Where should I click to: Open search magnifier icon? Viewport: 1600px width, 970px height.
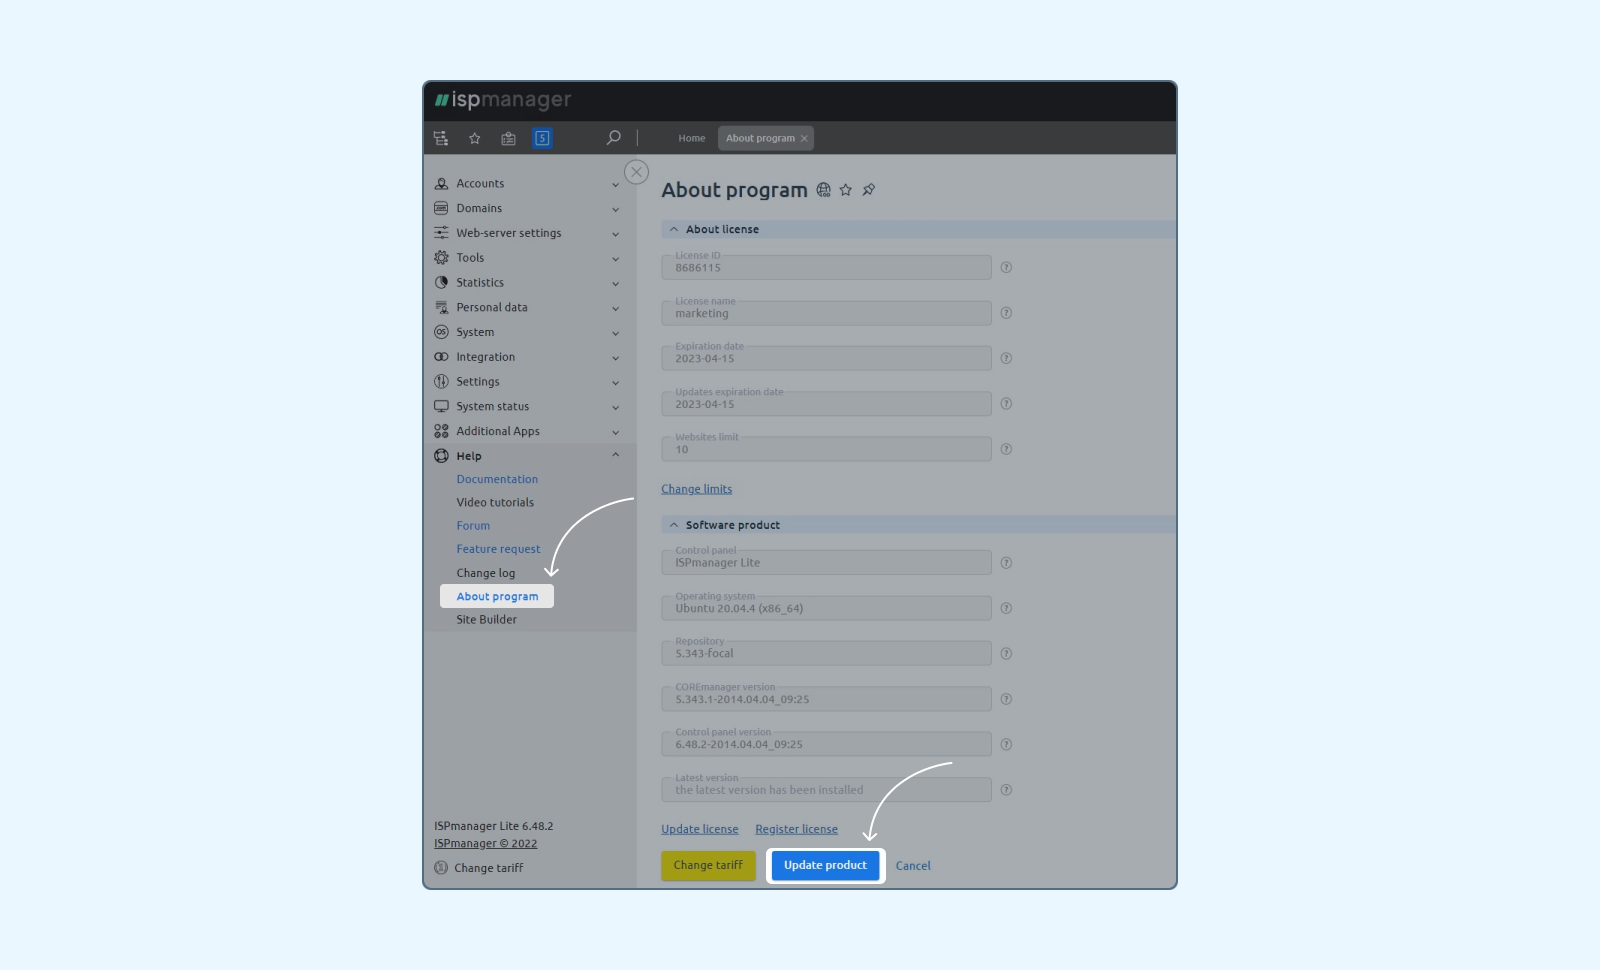pos(614,138)
